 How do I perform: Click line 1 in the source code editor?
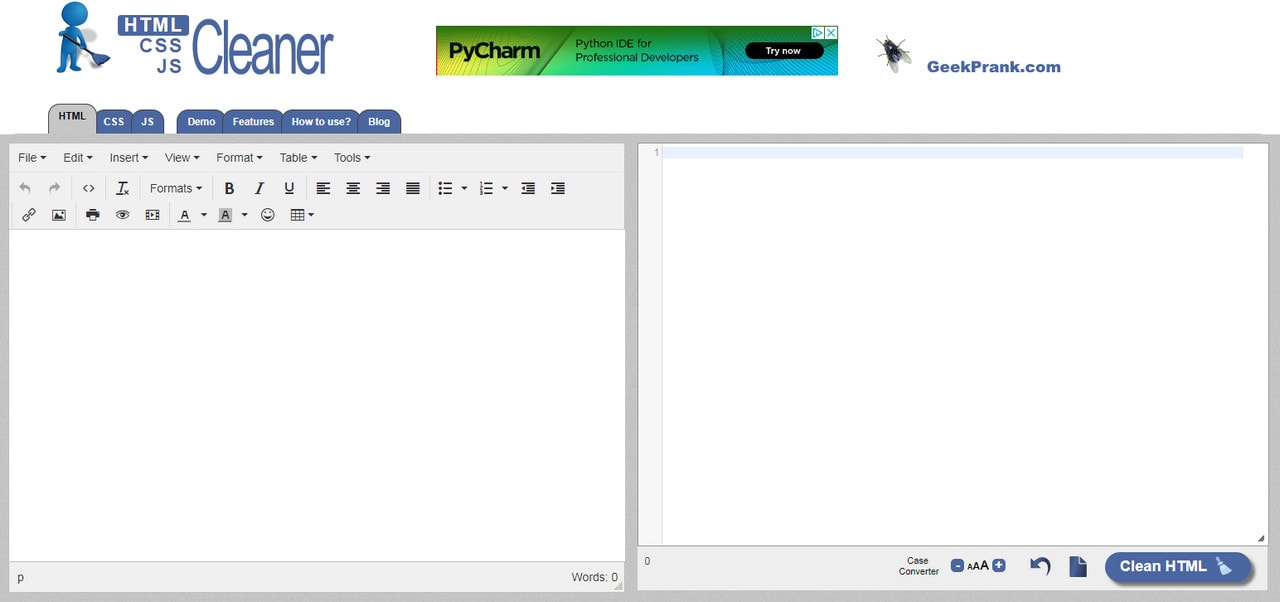[x=953, y=152]
